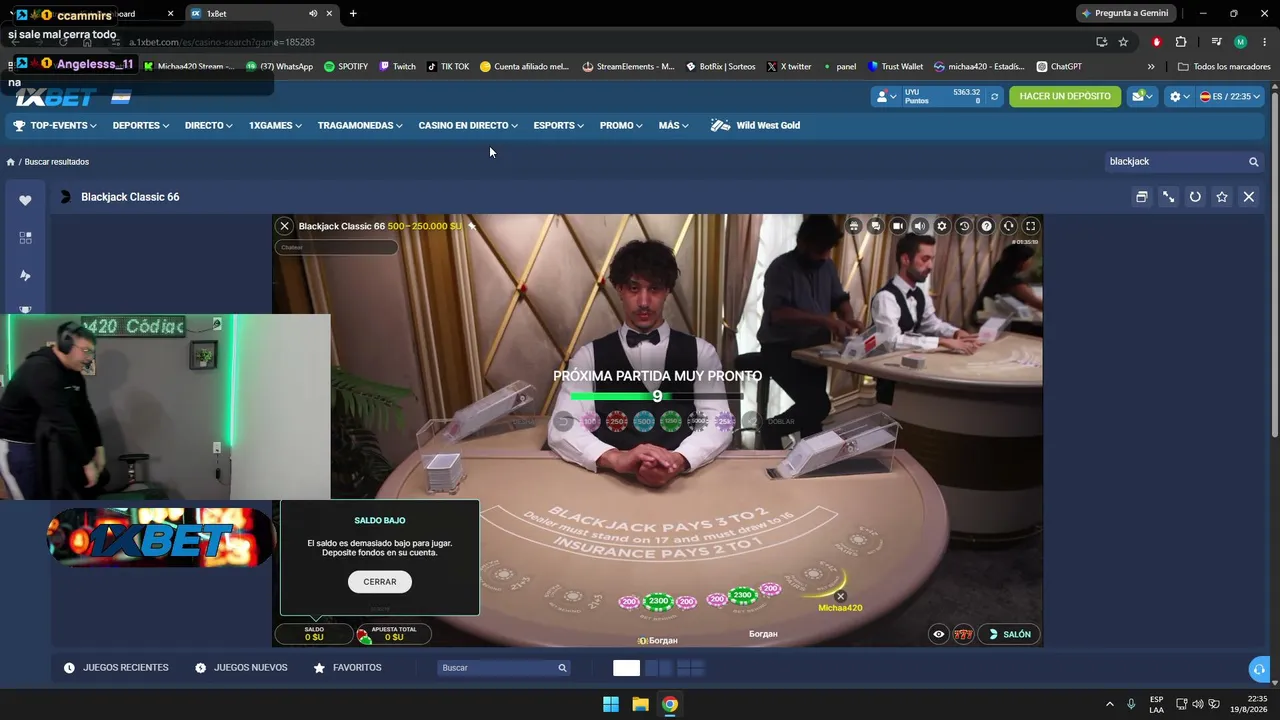Image resolution: width=1280 pixels, height=720 pixels.
Task: Add Blackjack Classic 66 to favorites star
Action: 1222,197
